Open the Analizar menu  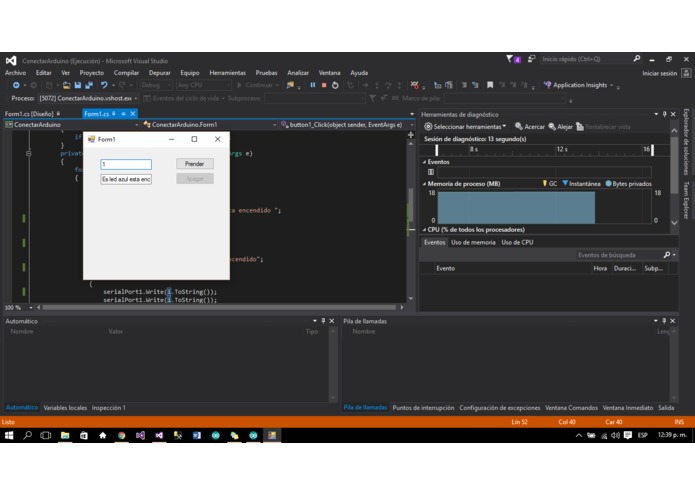coord(298,73)
